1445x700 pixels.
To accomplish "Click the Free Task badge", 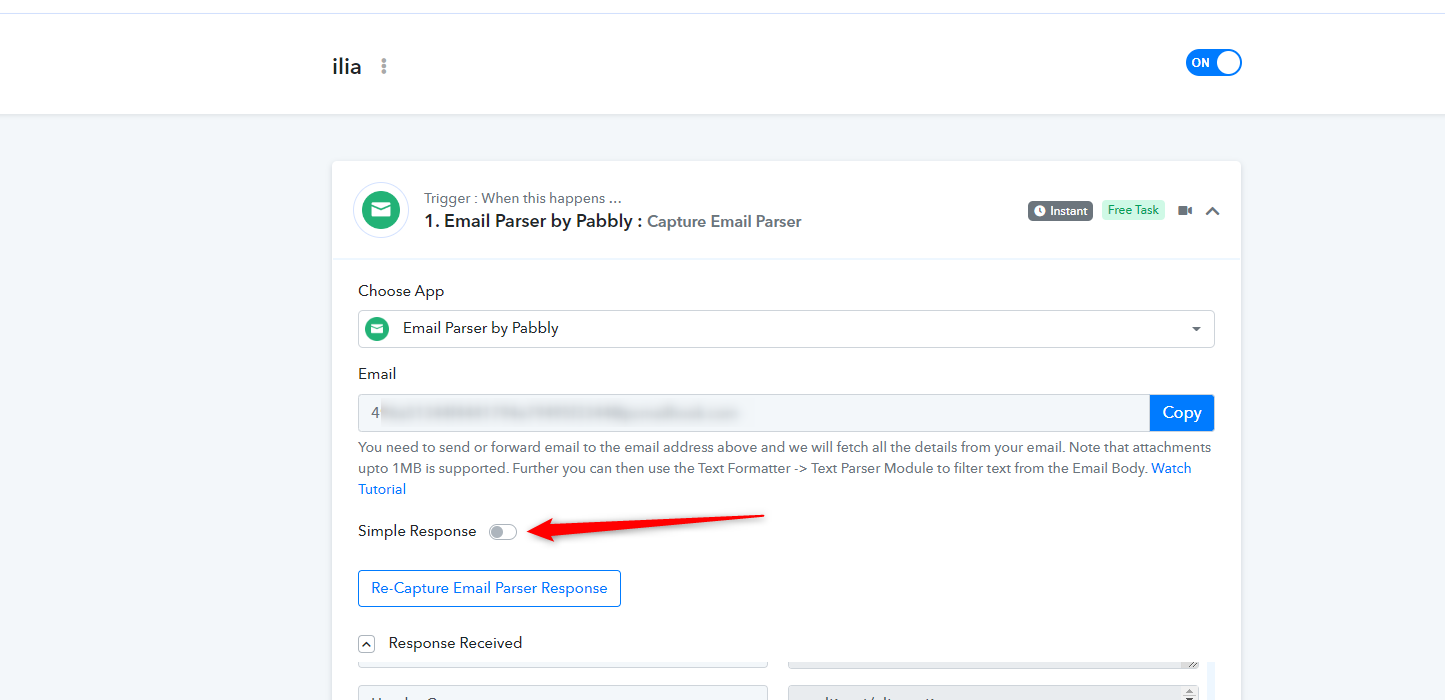I will click(1133, 210).
